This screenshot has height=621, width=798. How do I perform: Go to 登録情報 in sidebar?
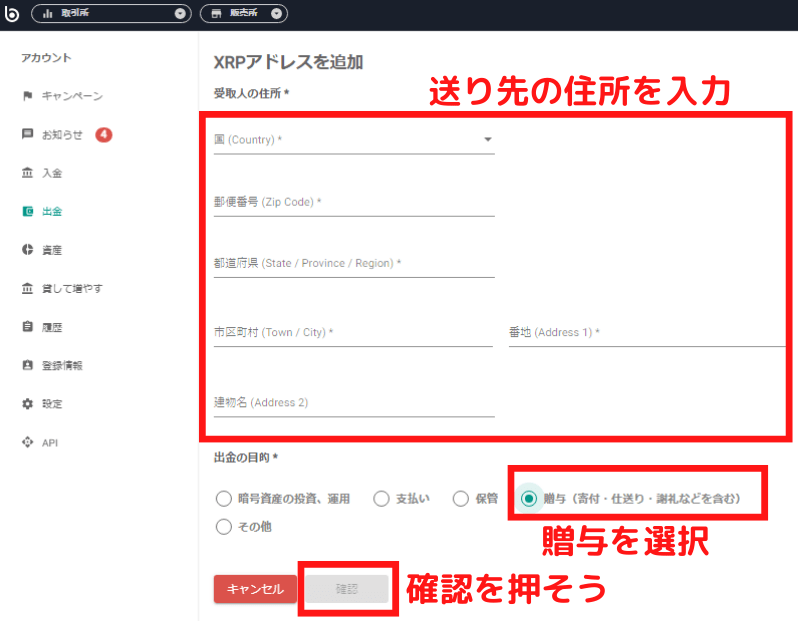tap(62, 365)
